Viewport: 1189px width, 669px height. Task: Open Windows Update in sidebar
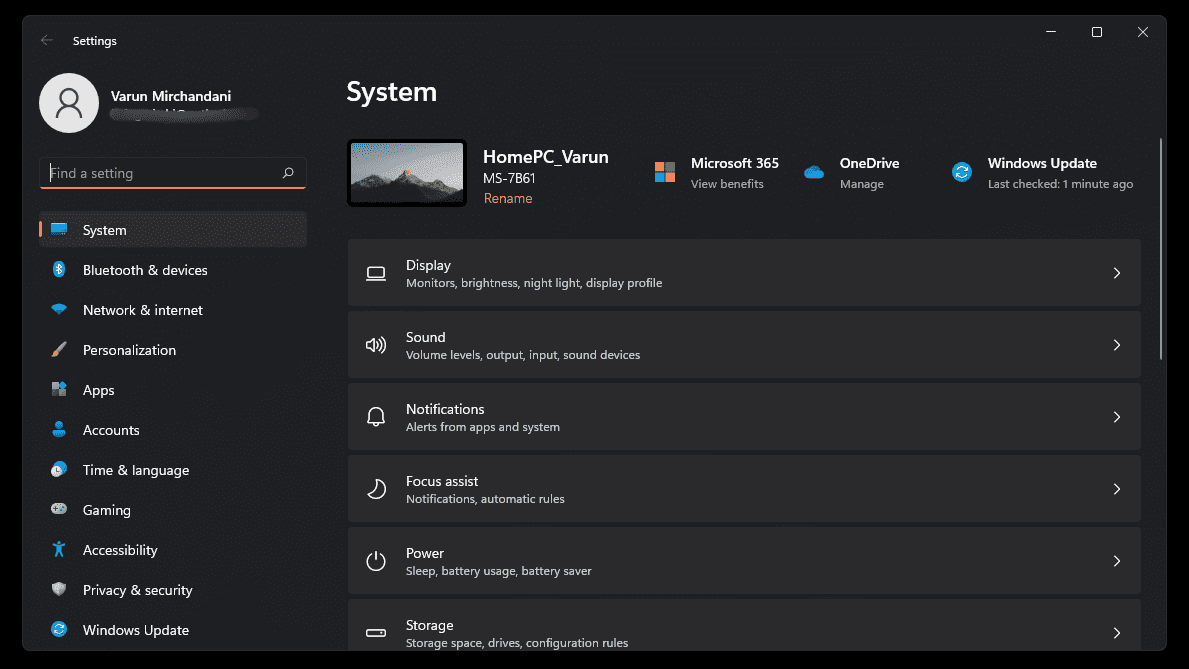coord(173,630)
